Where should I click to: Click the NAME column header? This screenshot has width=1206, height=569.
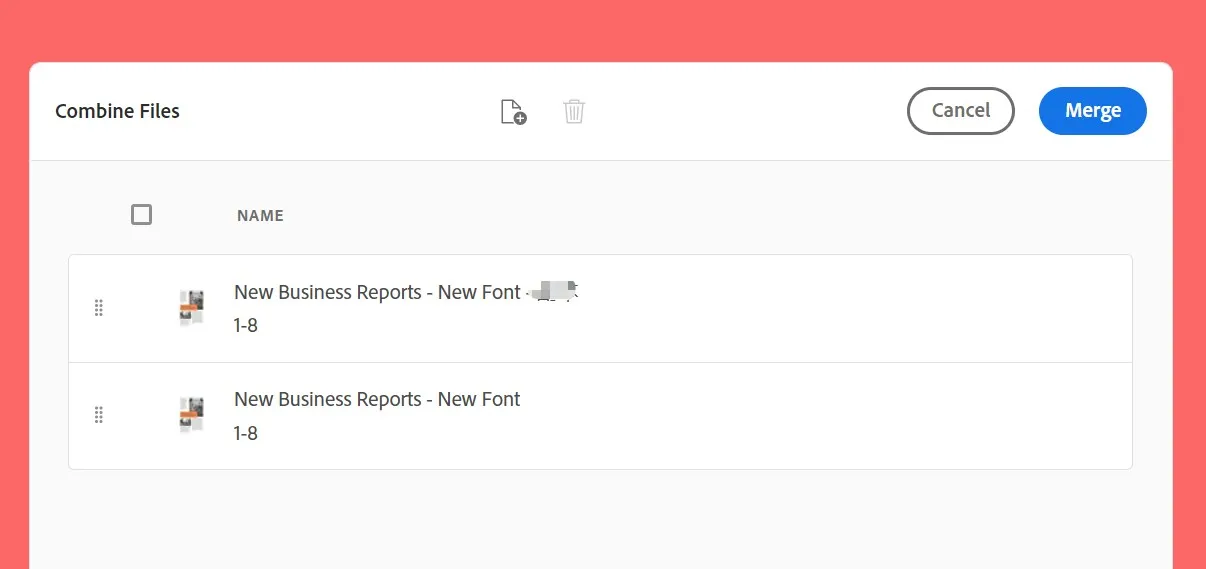(260, 215)
